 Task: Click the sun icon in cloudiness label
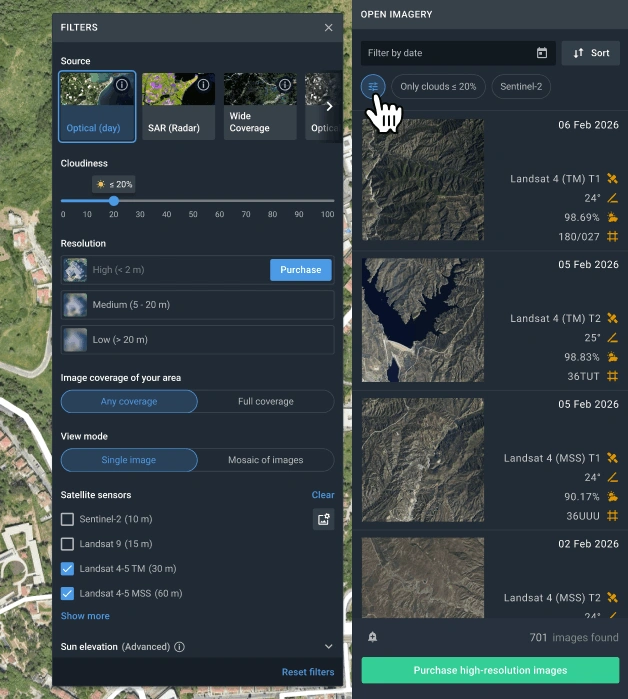pyautogui.click(x=101, y=184)
